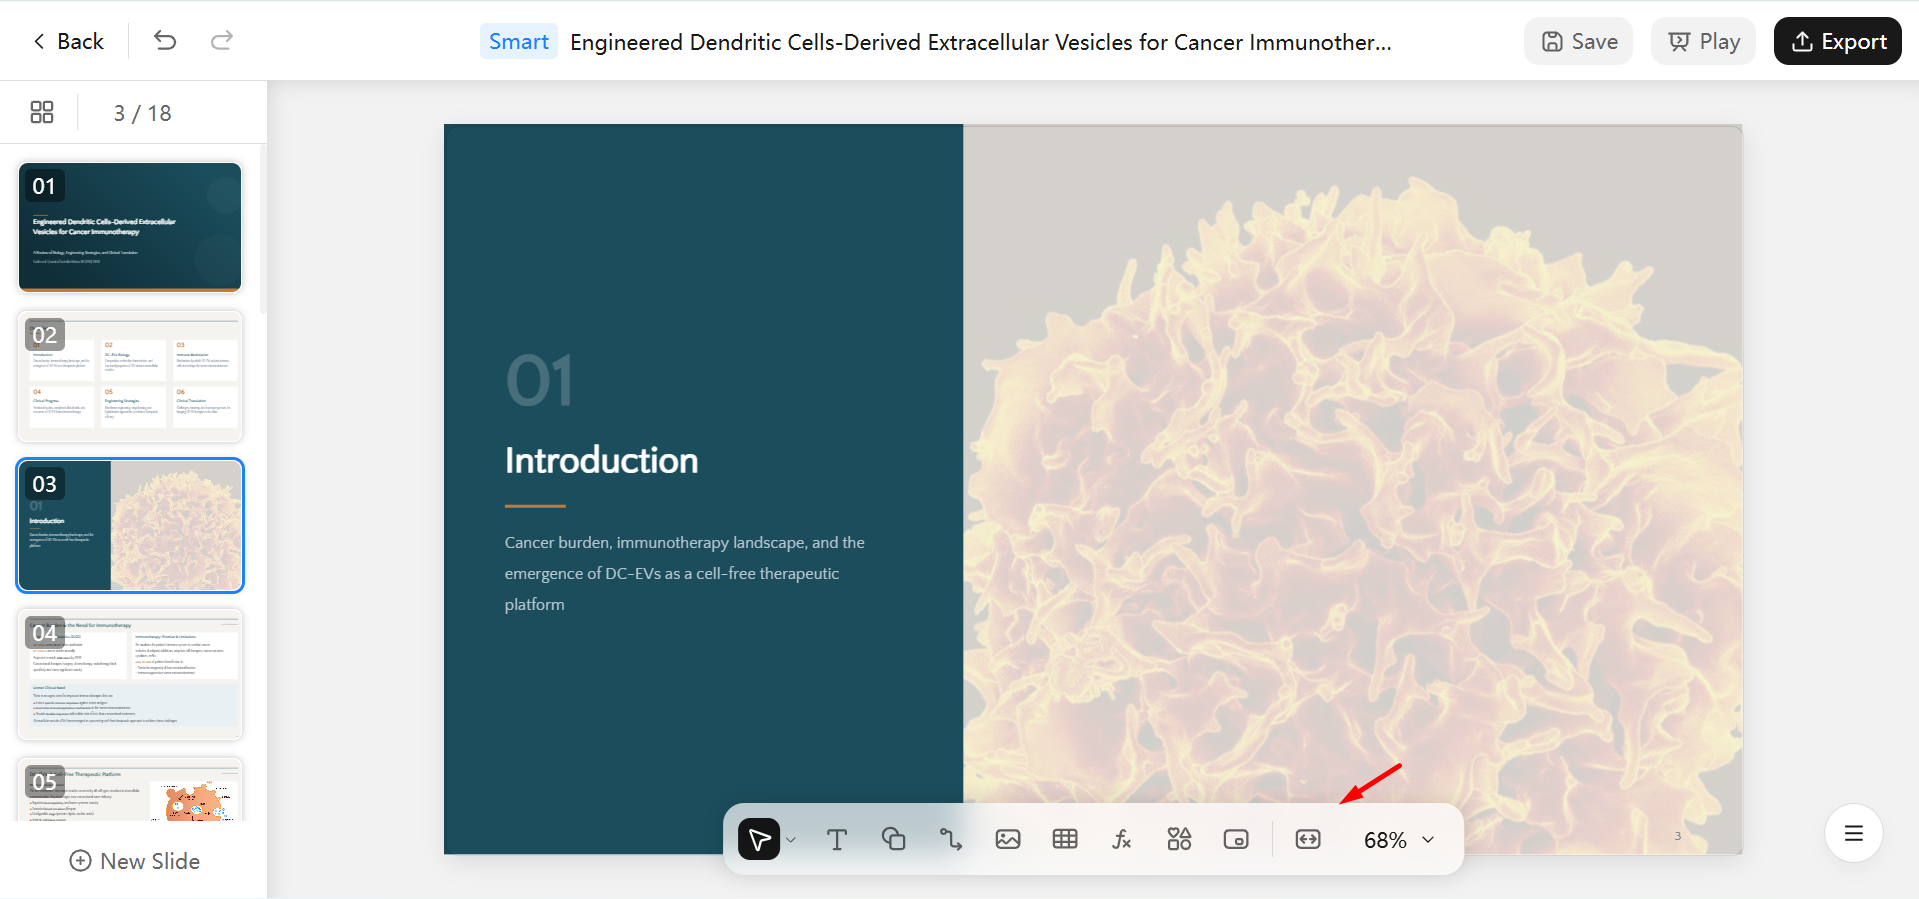Screen dimensions: 1919x899
Task: Select slide 01 thumbnail
Action: pyautogui.click(x=130, y=227)
